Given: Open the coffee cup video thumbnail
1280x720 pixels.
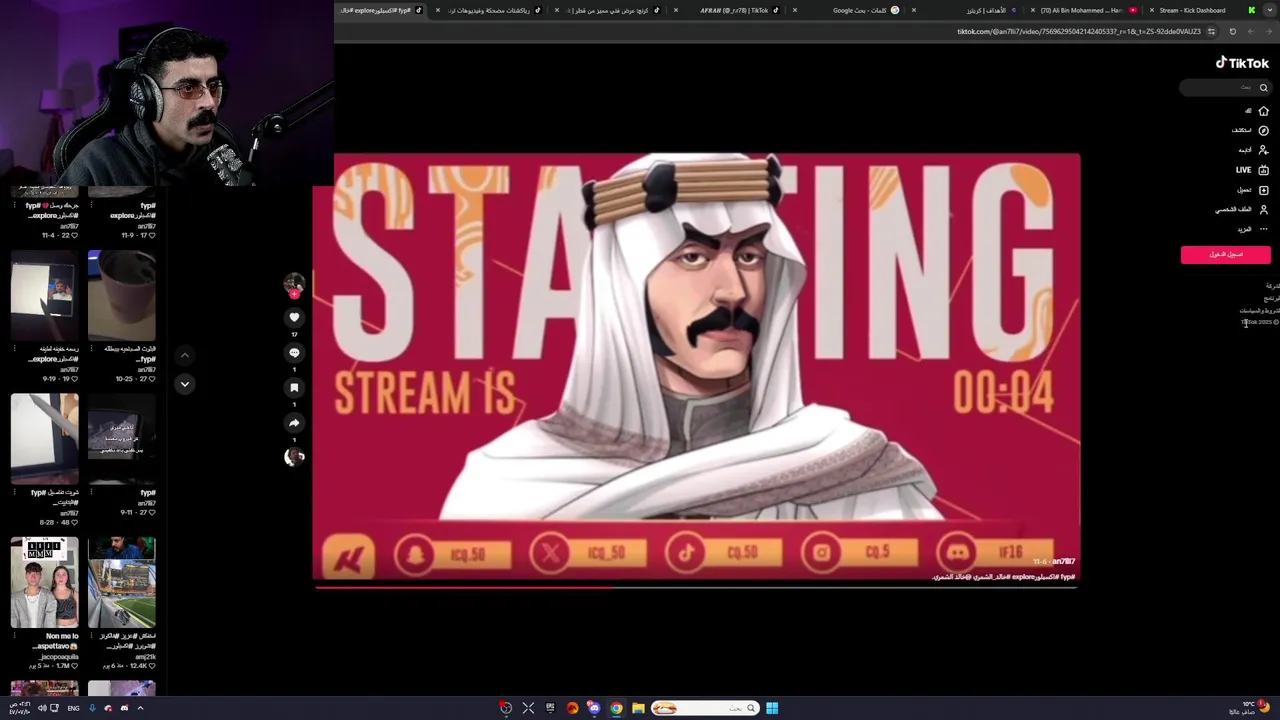Looking at the screenshot, I should click(x=121, y=296).
